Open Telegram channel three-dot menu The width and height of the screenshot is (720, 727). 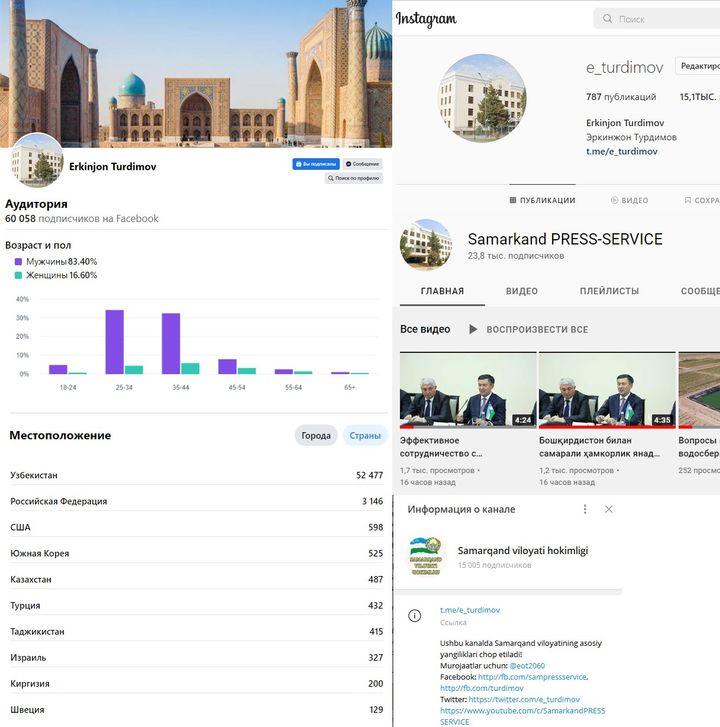[585, 509]
